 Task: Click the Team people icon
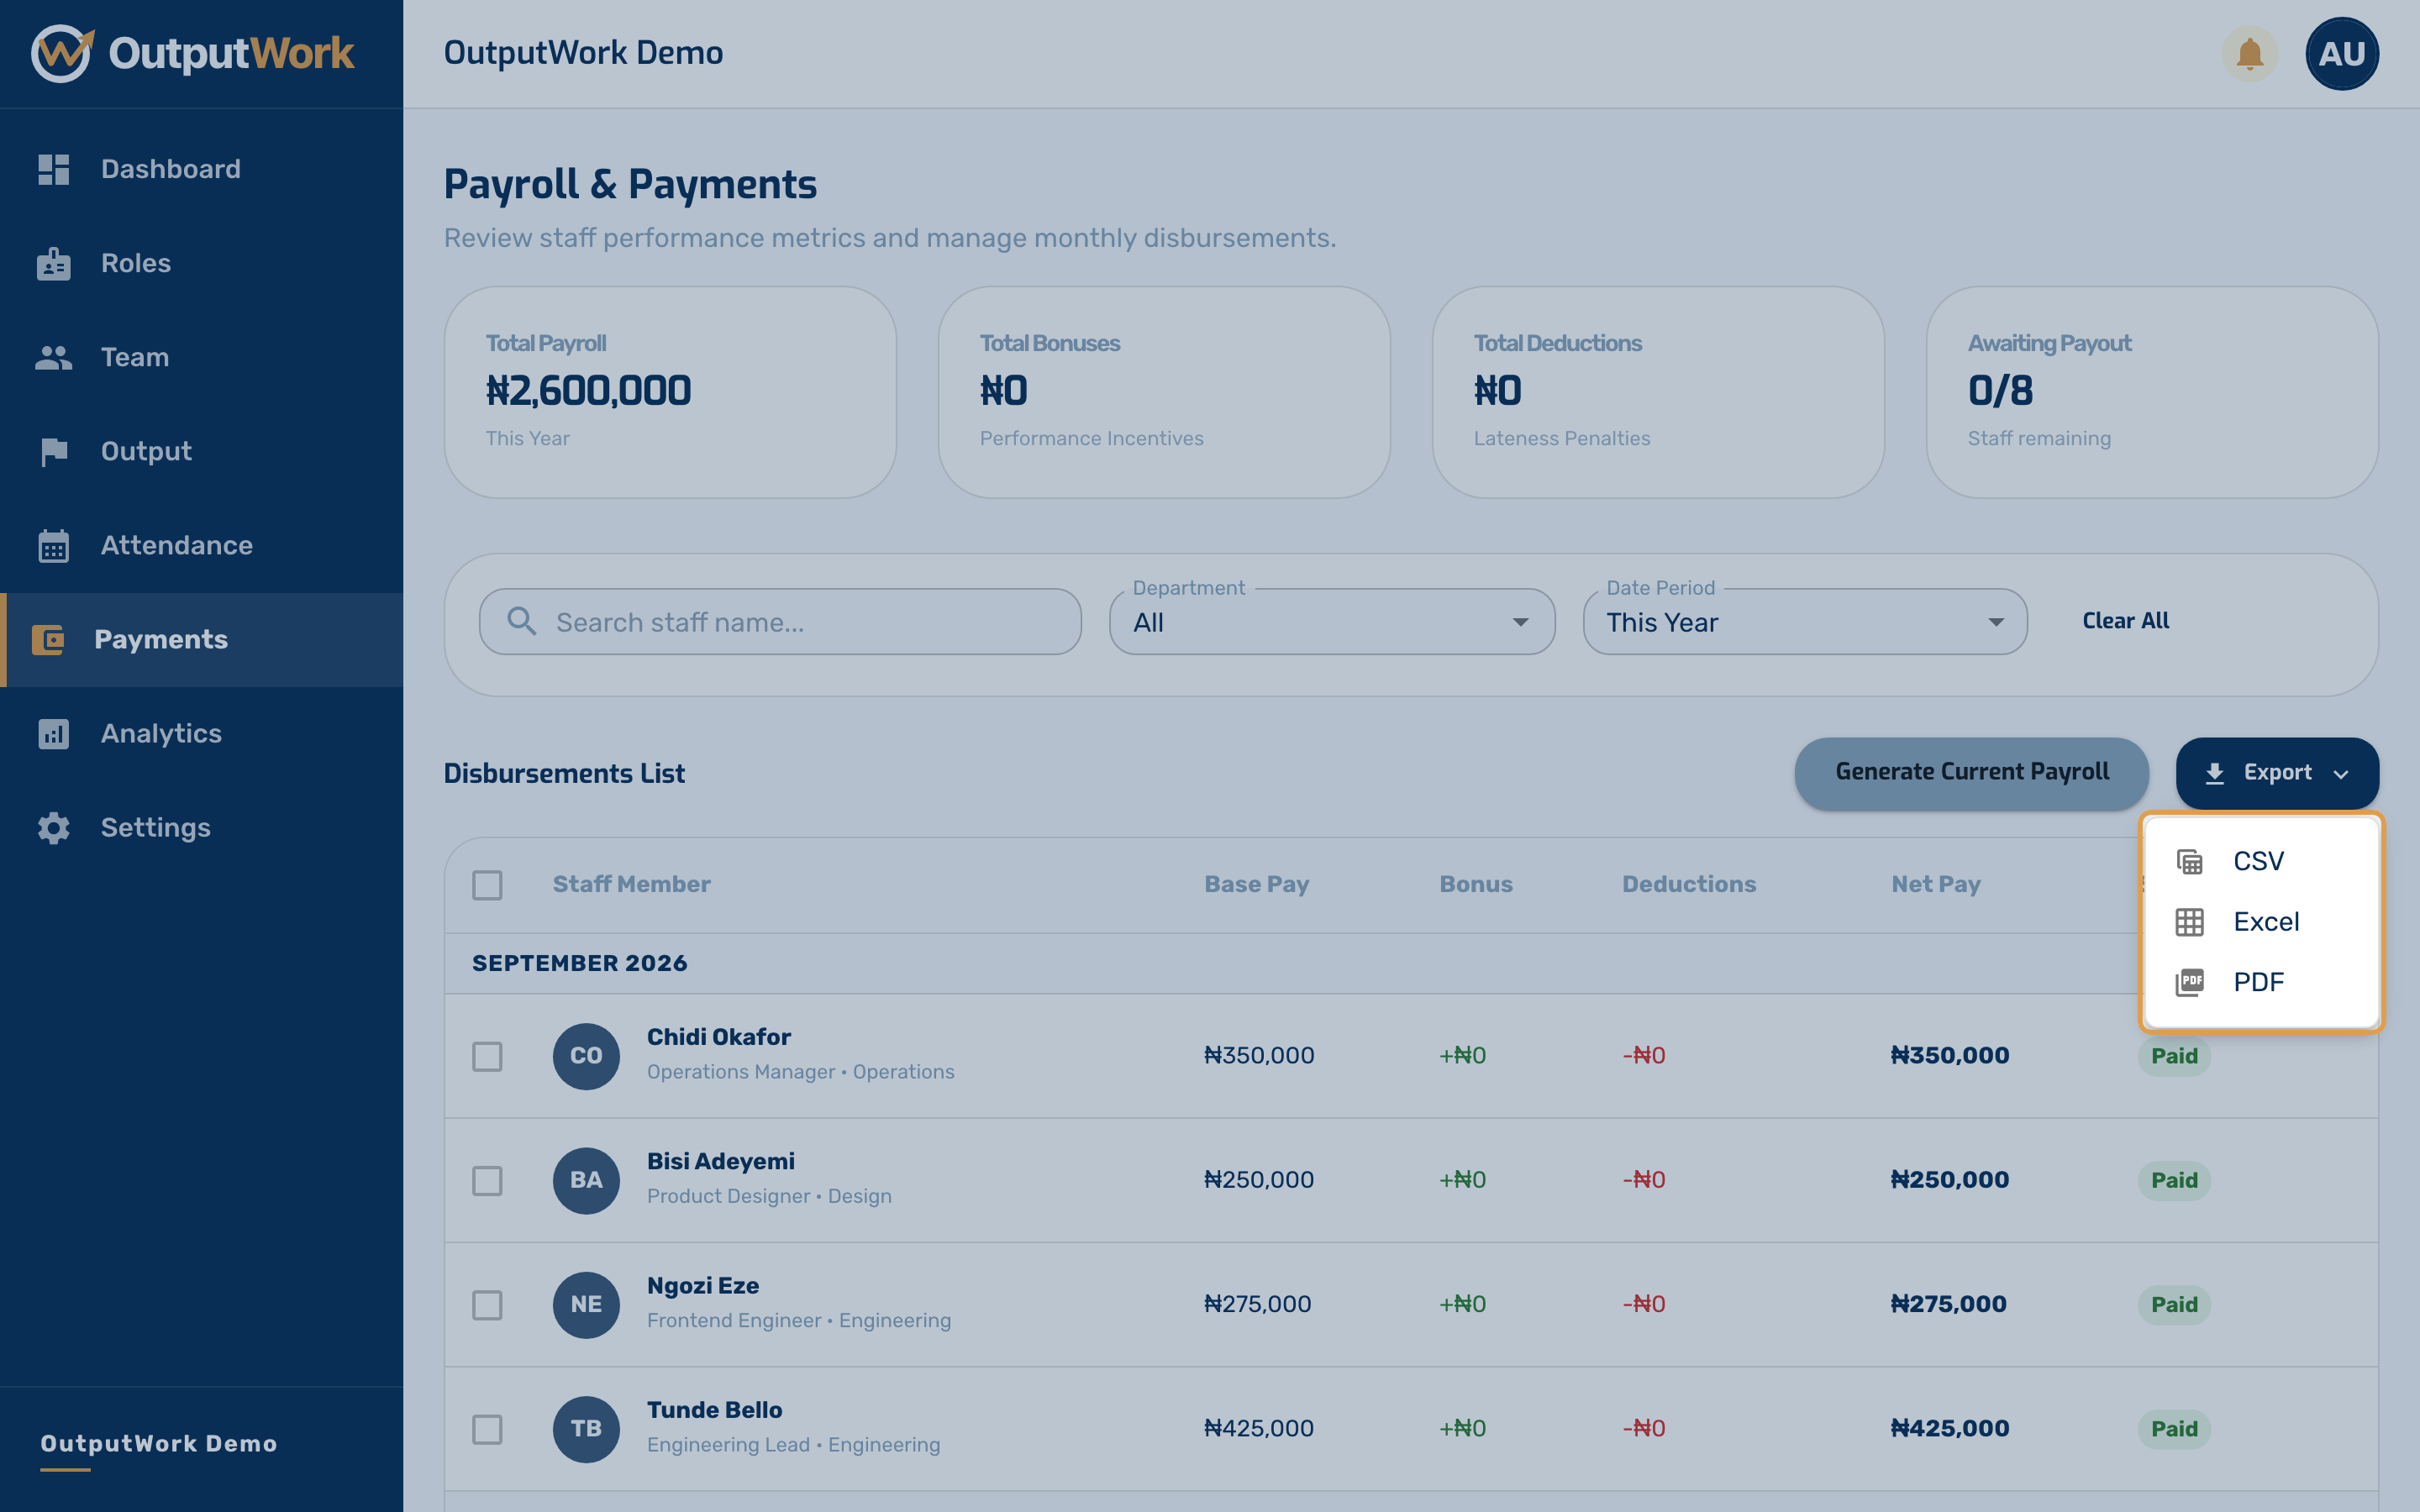tap(54, 358)
